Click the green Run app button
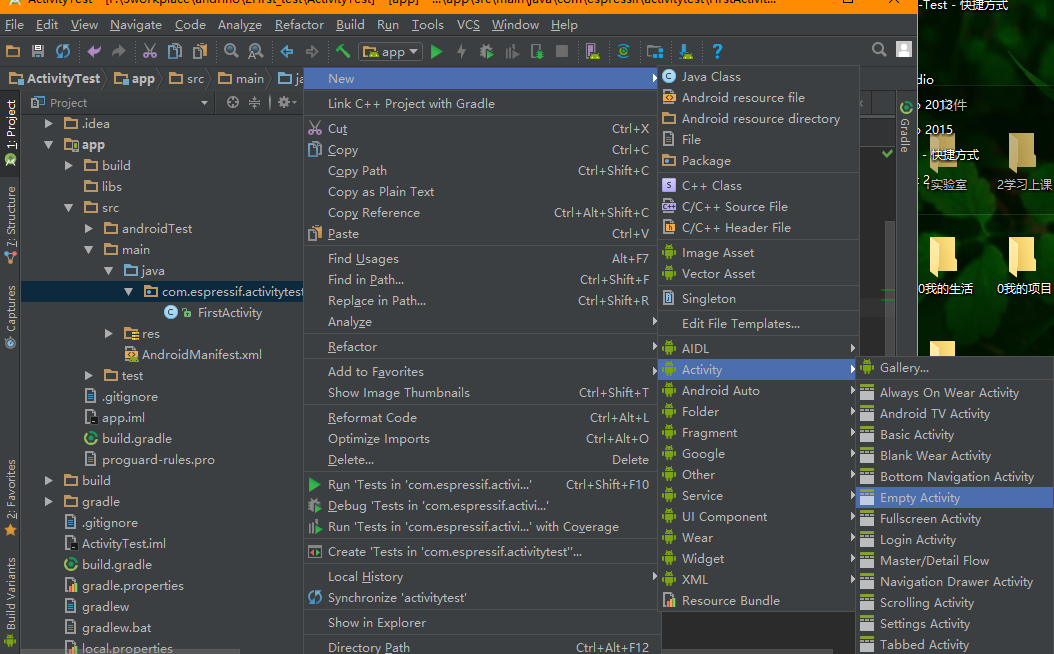 [436, 51]
